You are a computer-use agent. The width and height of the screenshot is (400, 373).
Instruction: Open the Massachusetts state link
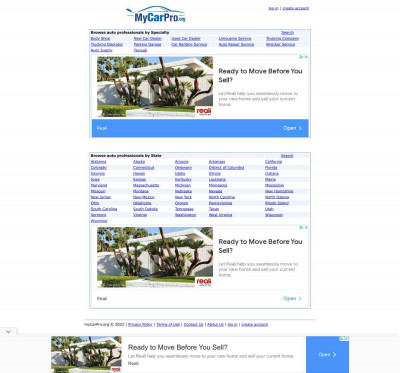click(x=146, y=185)
